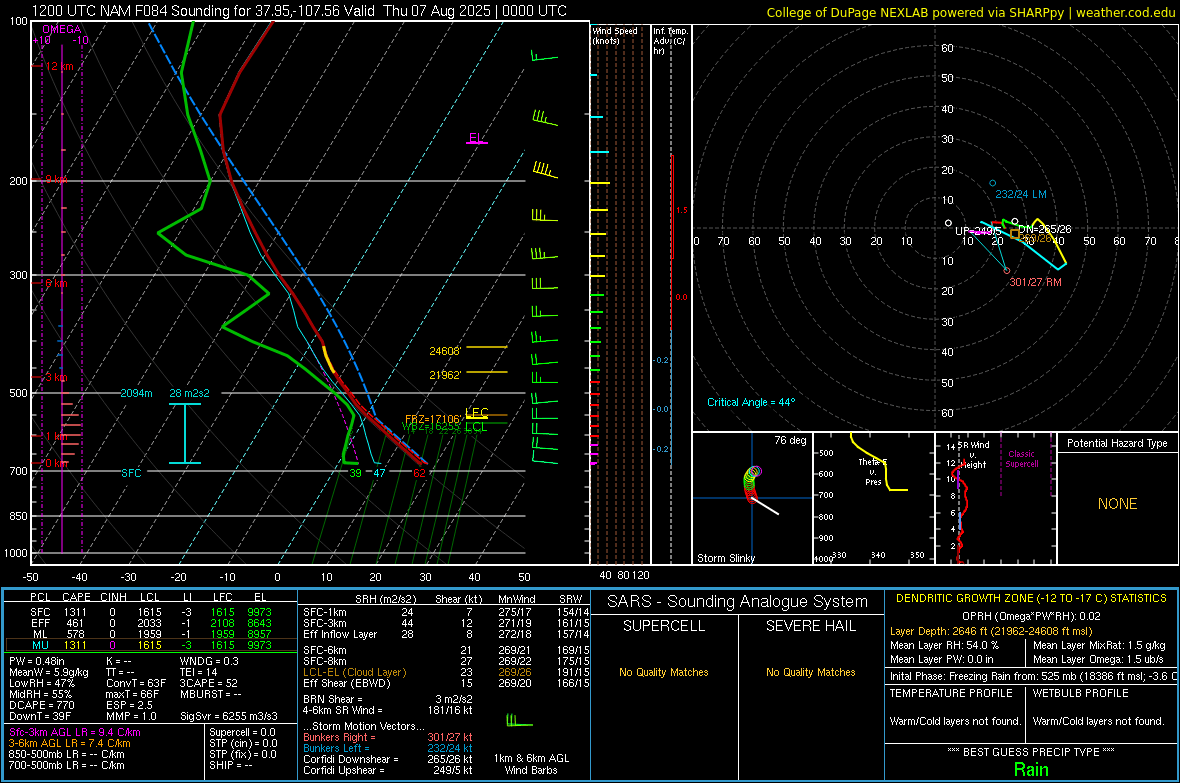Screen dimensions: 1180x783
Task: Click the Supercell = 0.0 parameter
Action: [x=242, y=732]
